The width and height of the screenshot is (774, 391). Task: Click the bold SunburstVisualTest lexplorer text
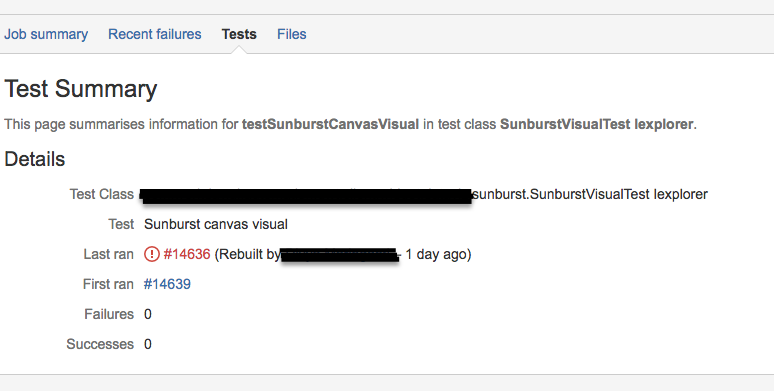(597, 124)
